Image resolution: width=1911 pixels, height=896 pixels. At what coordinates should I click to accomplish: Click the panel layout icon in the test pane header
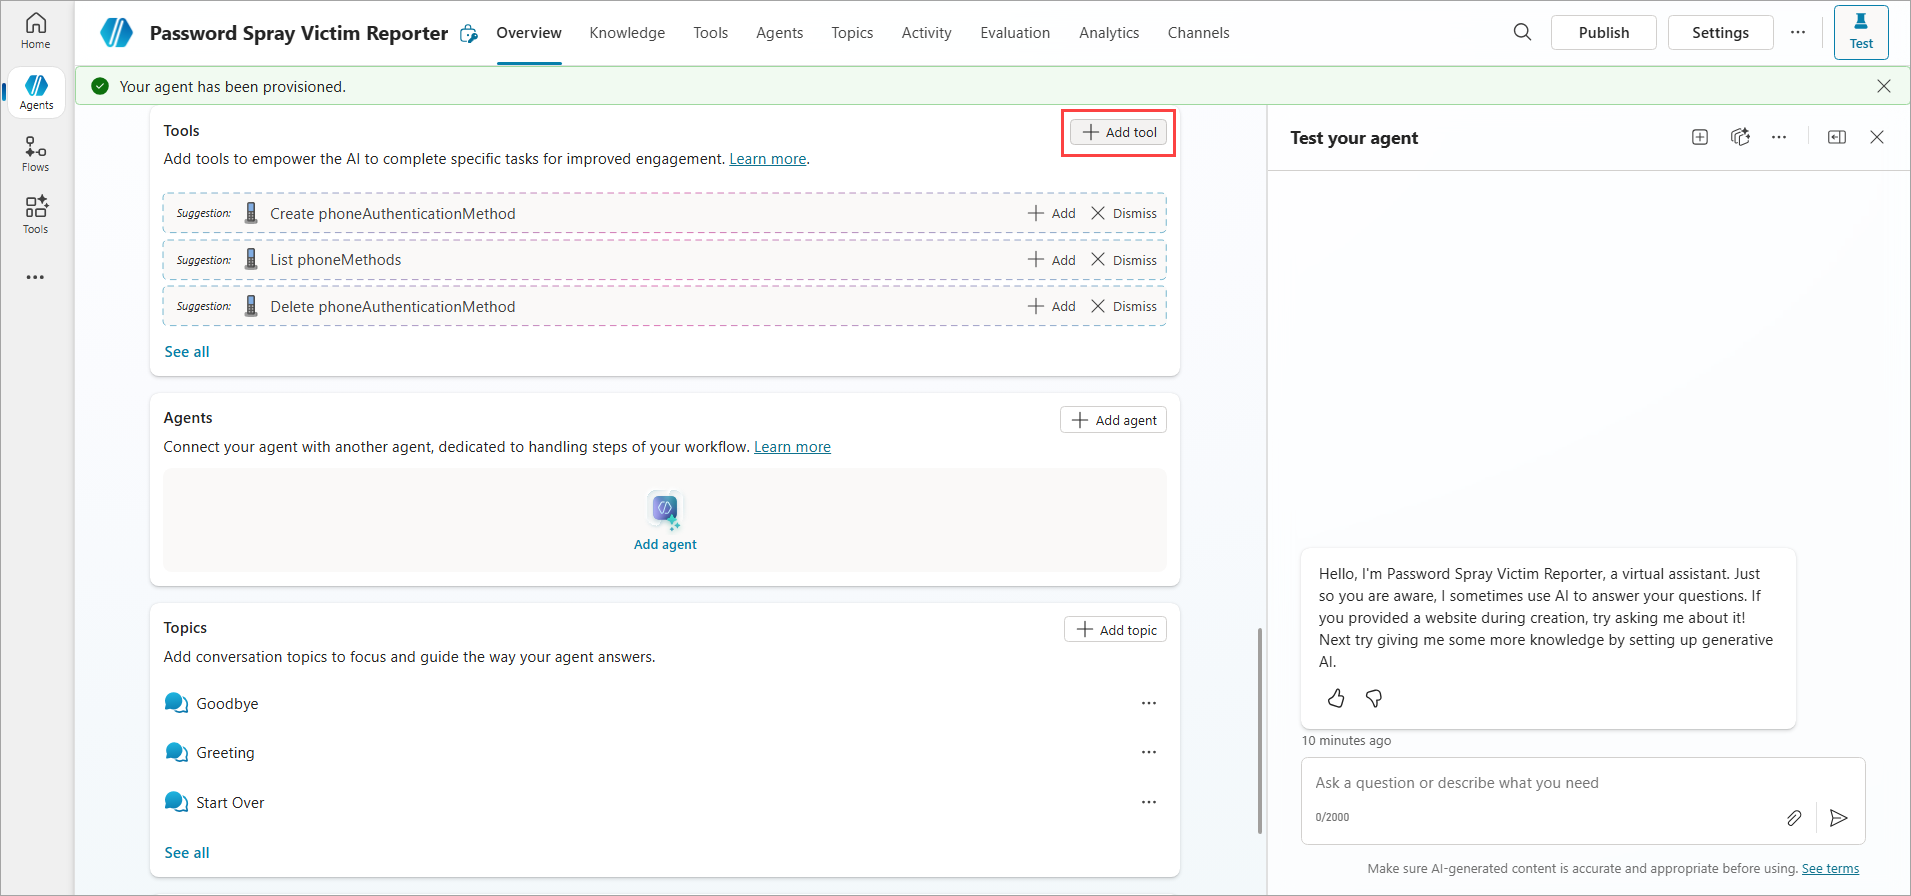pyautogui.click(x=1837, y=137)
